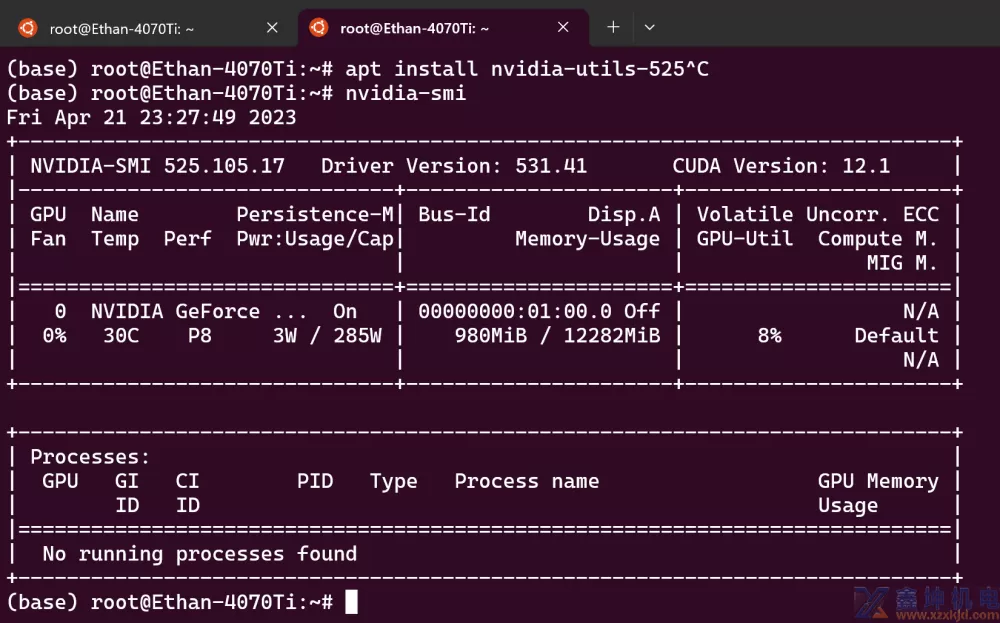Click the "Type" column header
This screenshot has width=1000, height=623.
tap(393, 481)
